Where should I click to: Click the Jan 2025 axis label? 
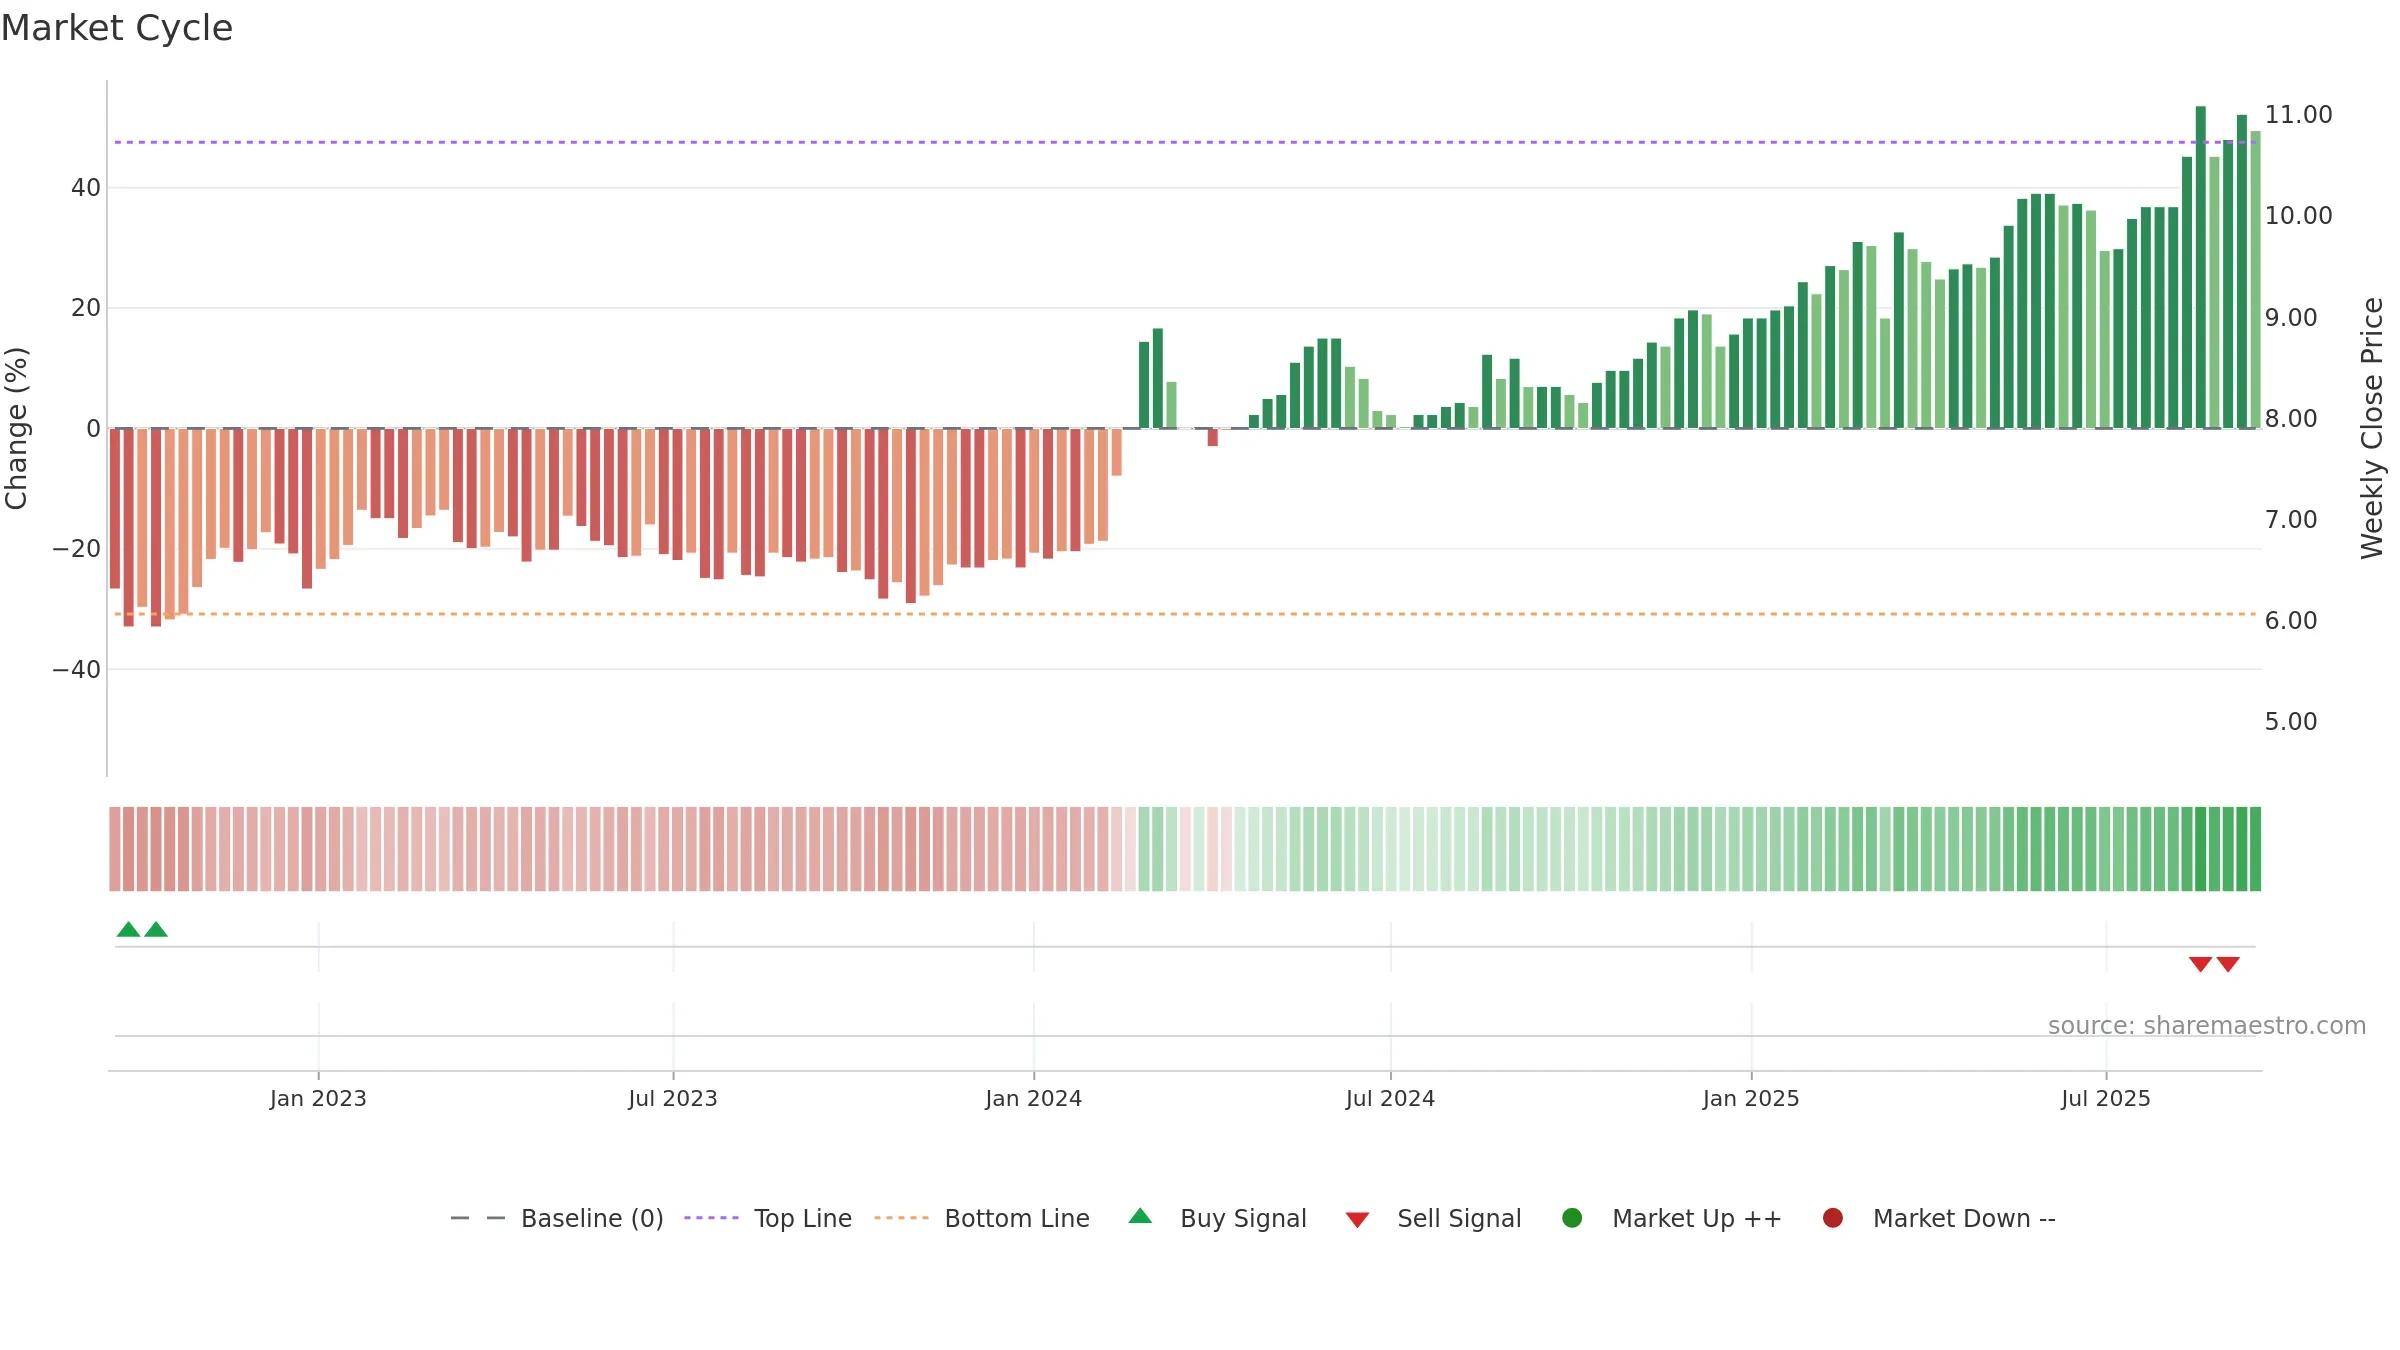point(1752,1099)
